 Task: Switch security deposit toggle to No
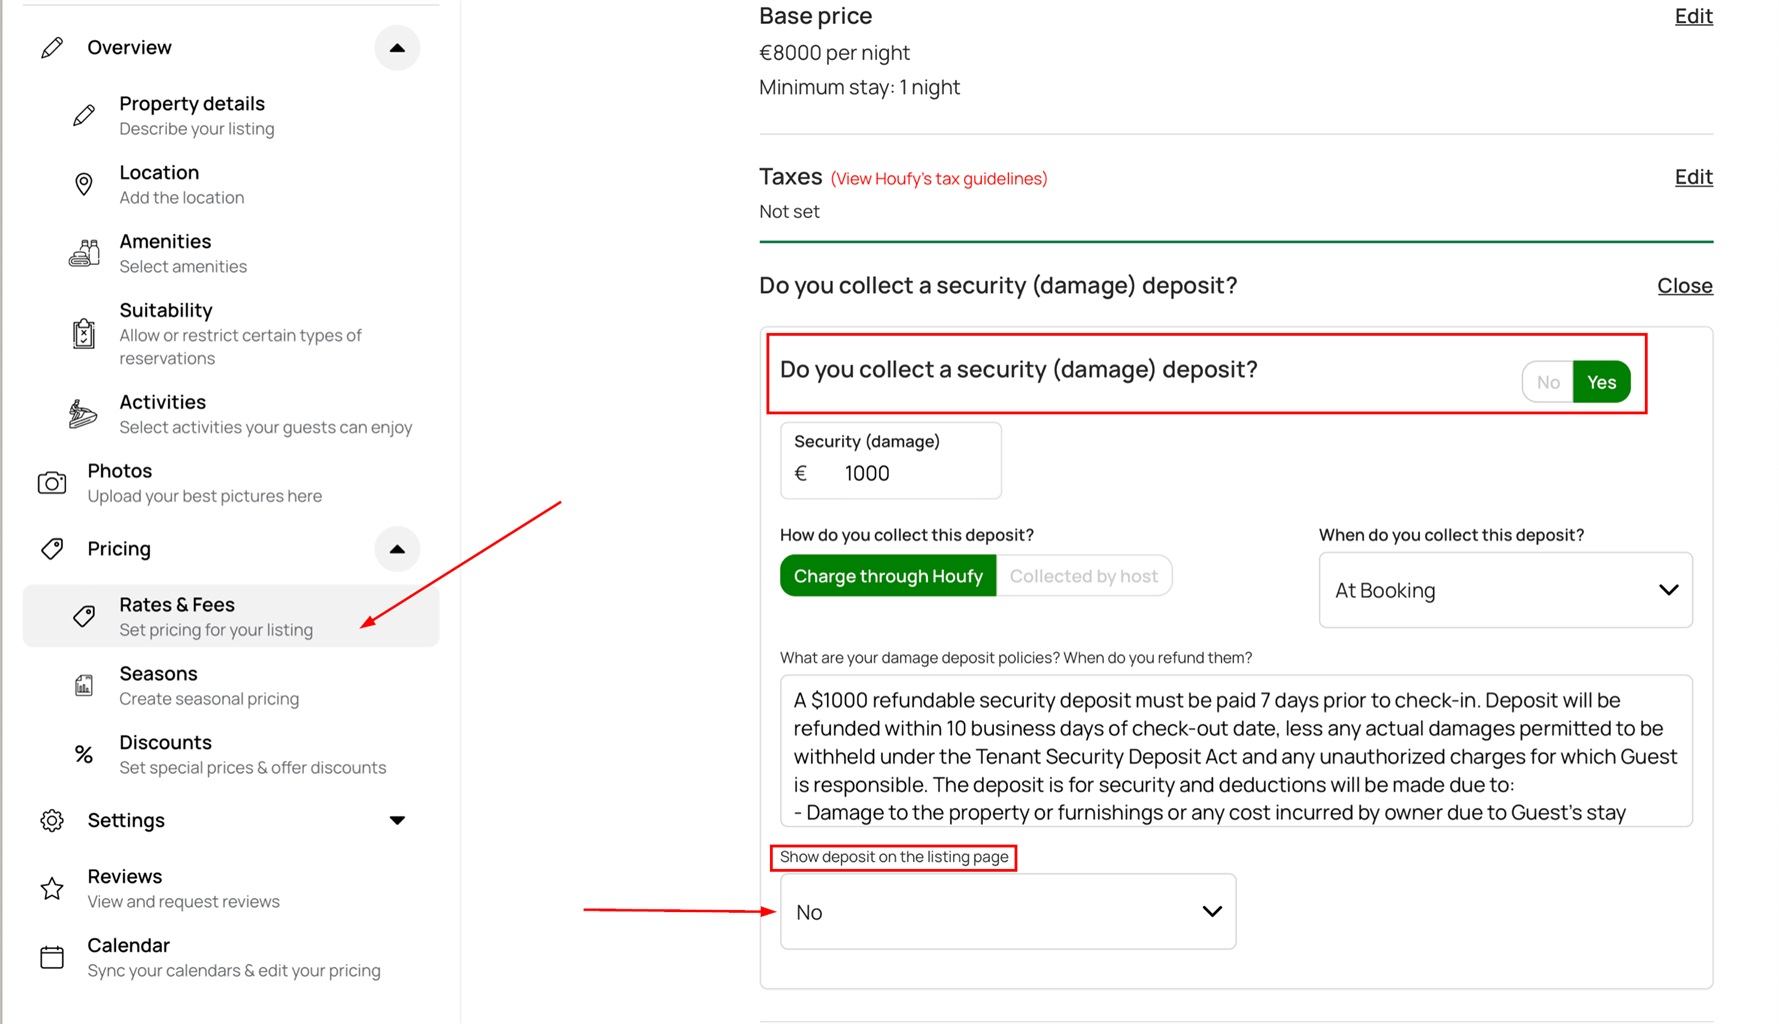(x=1548, y=382)
